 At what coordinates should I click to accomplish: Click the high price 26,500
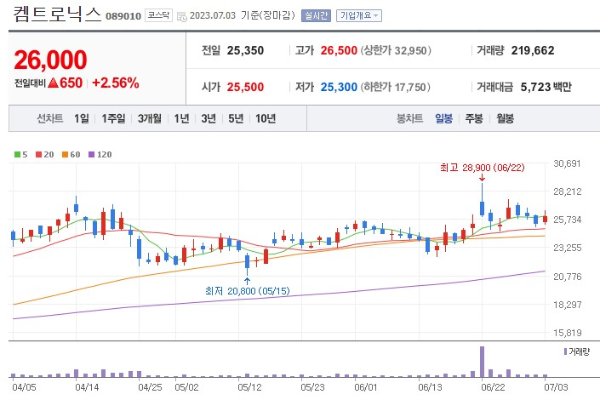pos(339,51)
